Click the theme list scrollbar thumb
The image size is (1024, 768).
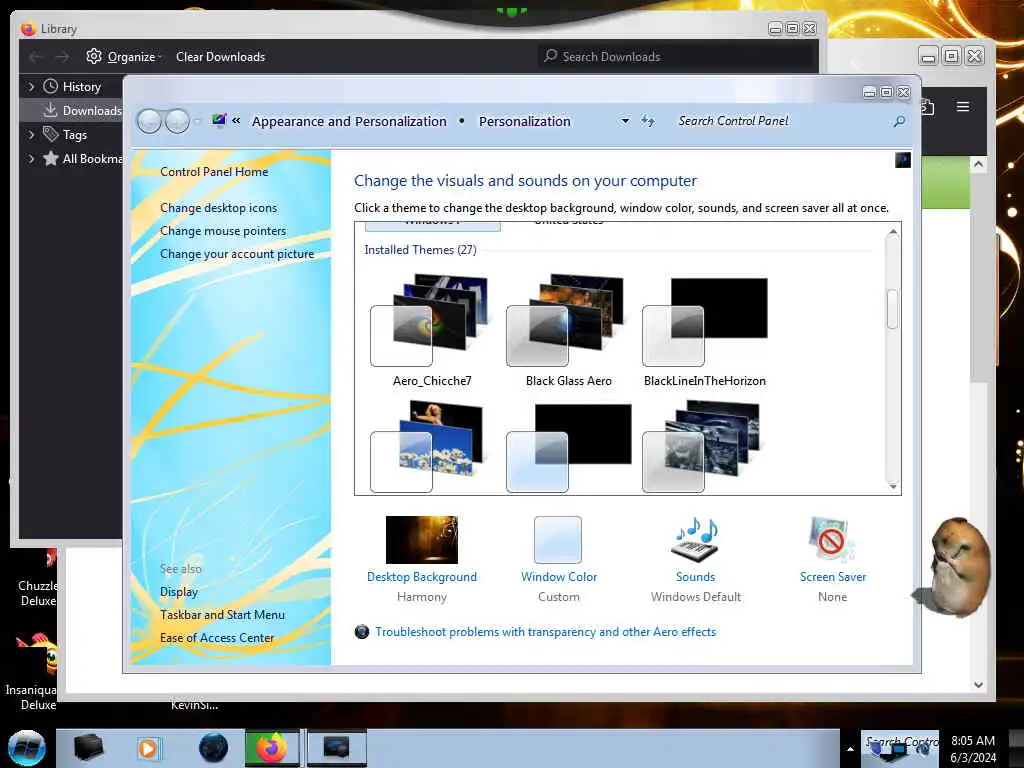[893, 309]
